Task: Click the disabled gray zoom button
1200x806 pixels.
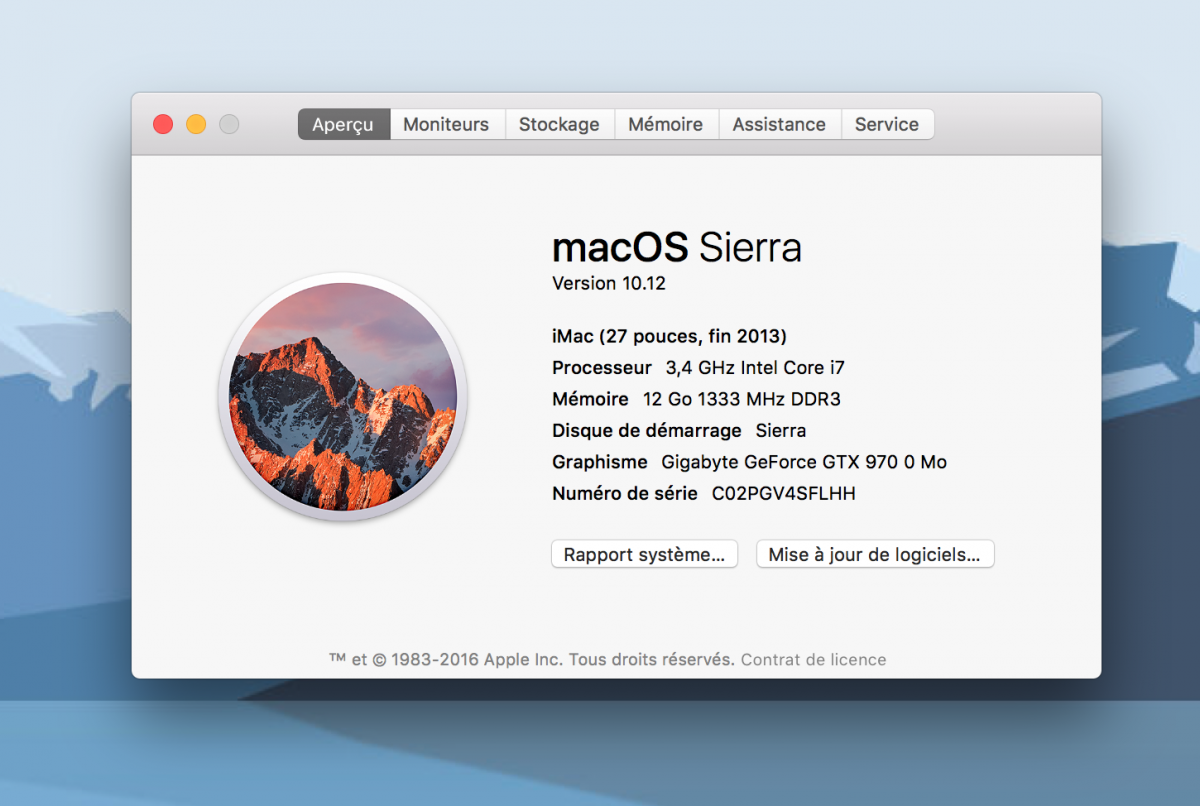Action: tap(229, 124)
